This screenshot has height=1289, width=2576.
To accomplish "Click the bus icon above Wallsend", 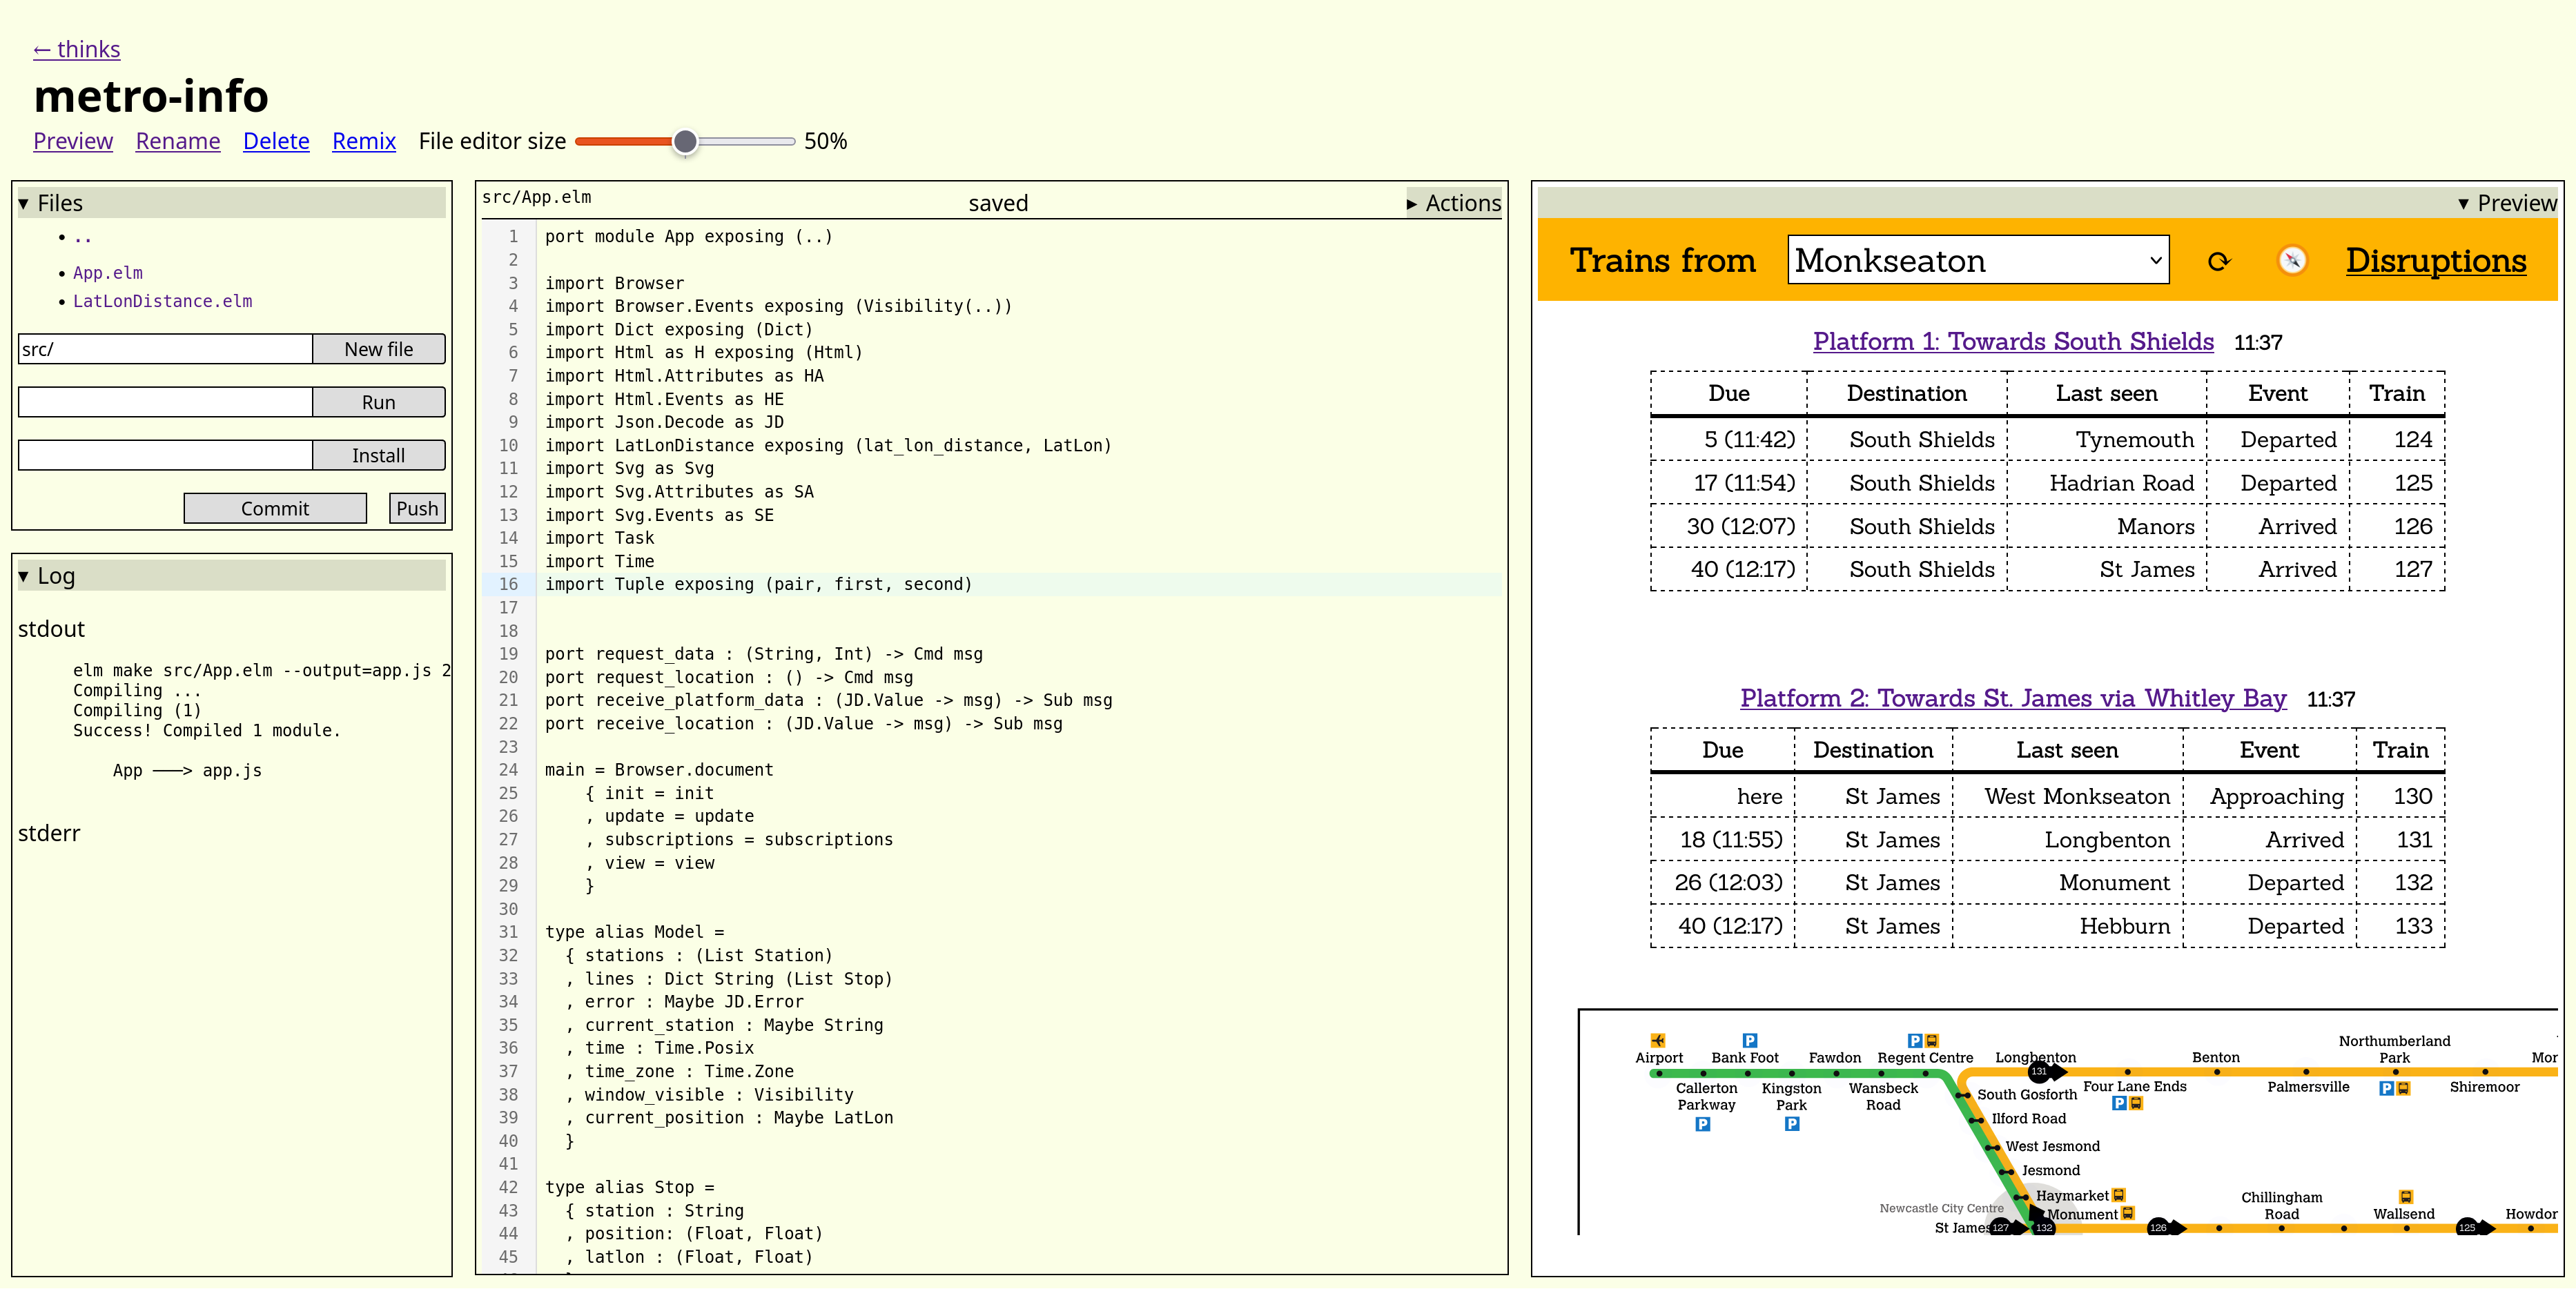I will (x=2405, y=1196).
